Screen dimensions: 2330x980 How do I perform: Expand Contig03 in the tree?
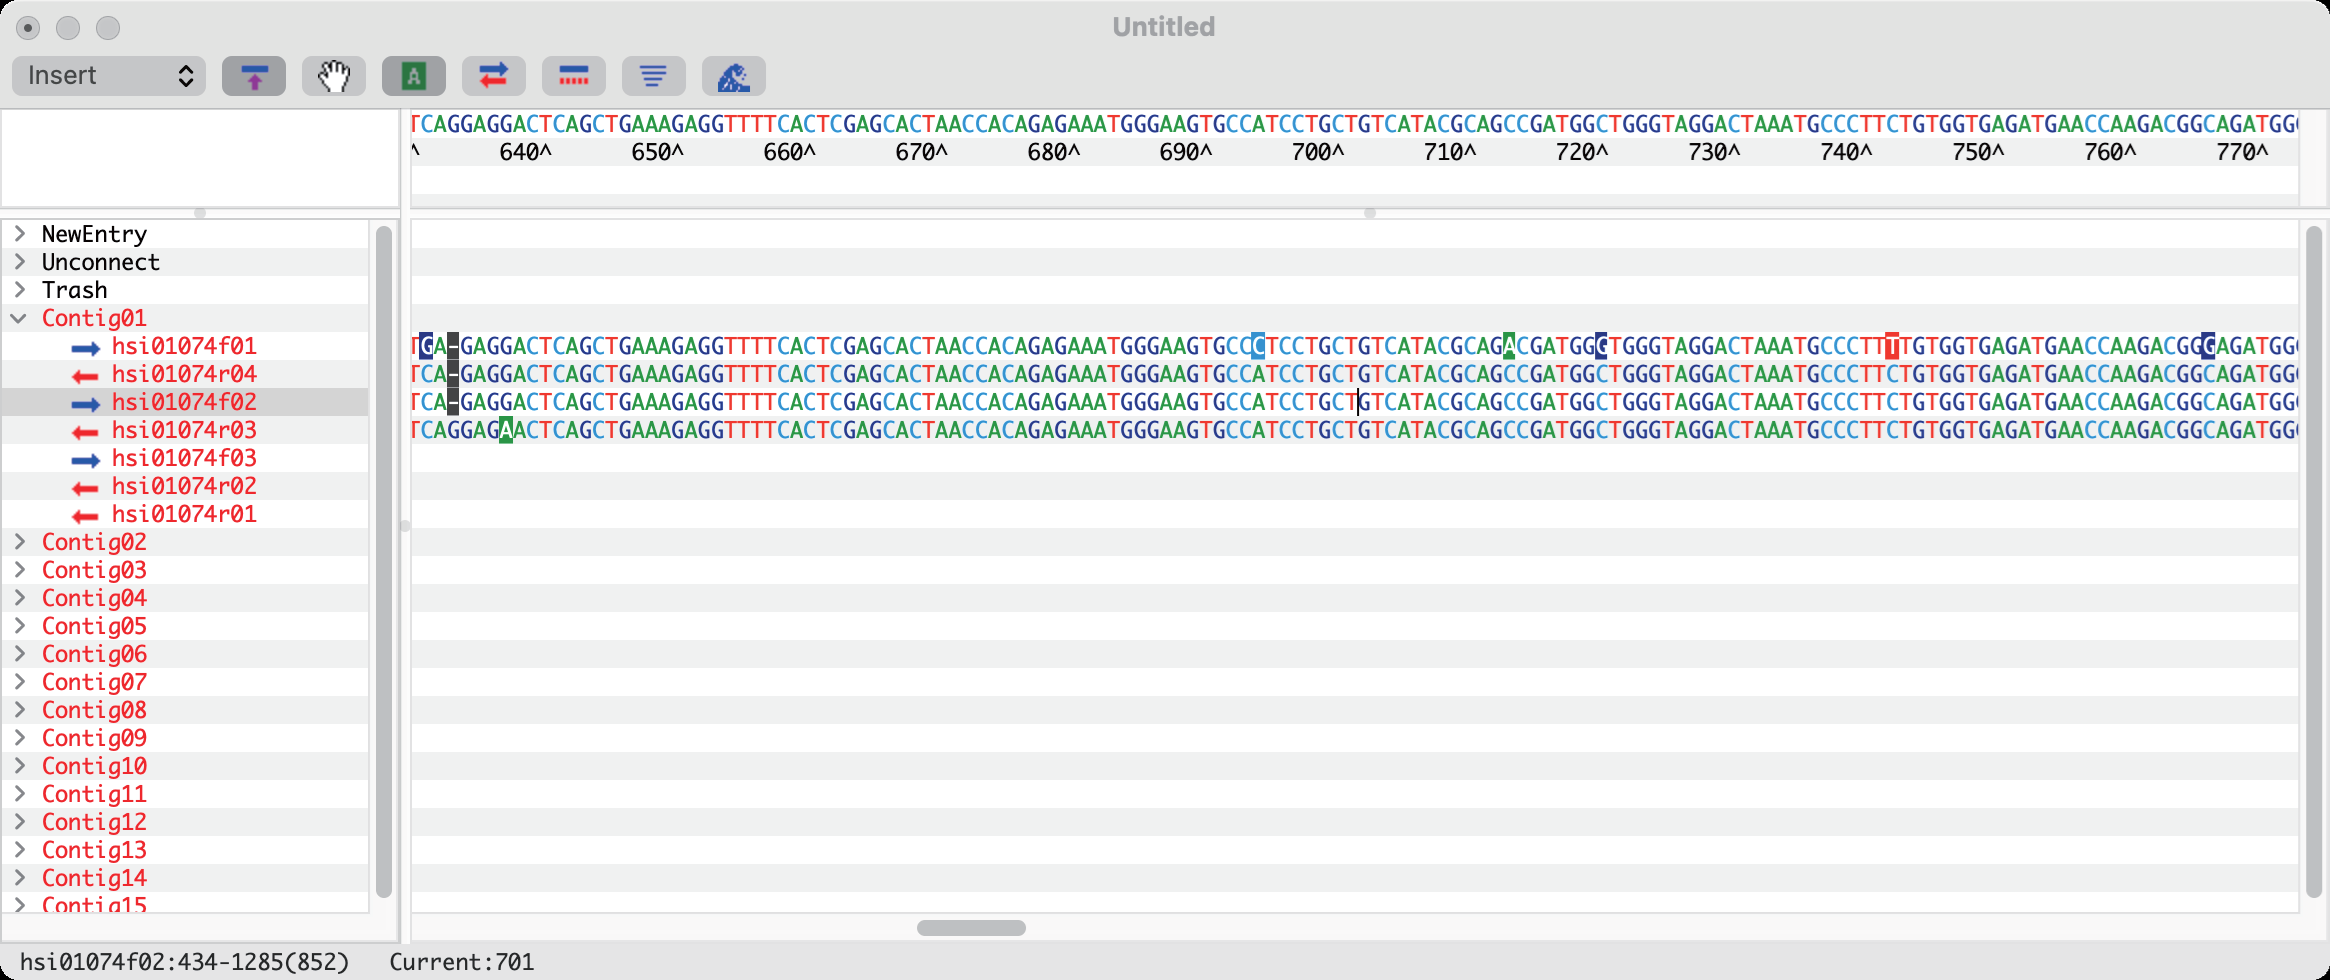click(x=19, y=570)
